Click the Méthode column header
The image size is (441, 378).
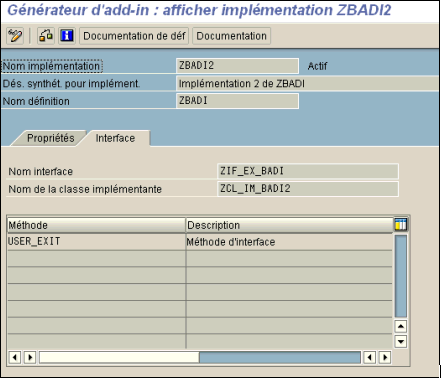[x=96, y=225]
